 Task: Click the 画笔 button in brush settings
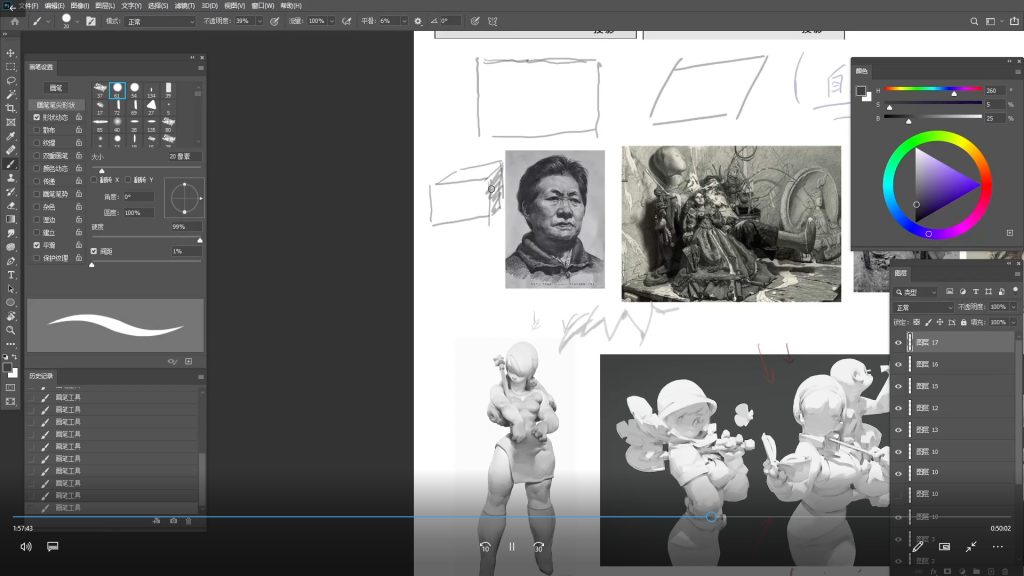coord(57,89)
